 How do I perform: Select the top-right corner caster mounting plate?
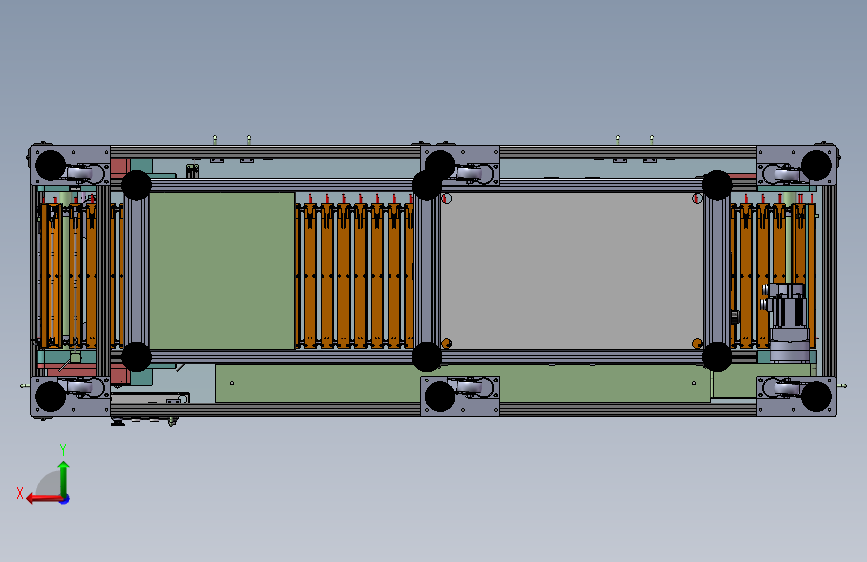(796, 165)
